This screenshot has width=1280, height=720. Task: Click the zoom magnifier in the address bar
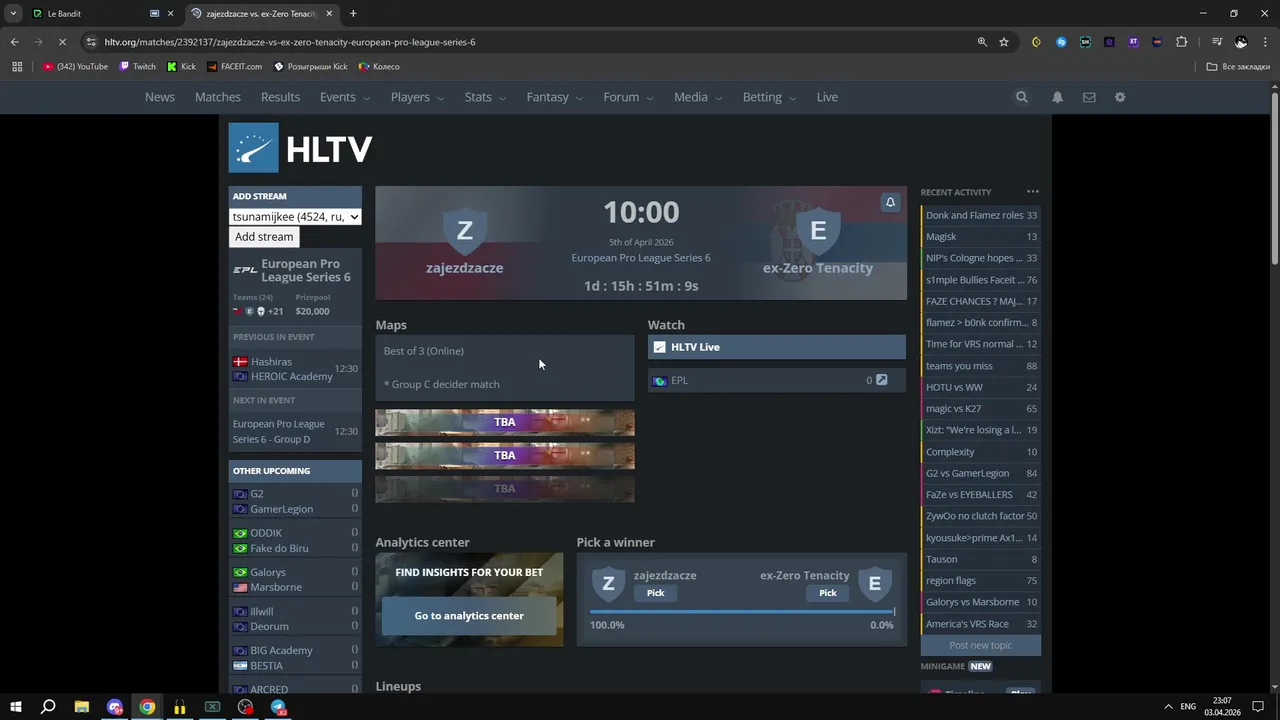(982, 42)
